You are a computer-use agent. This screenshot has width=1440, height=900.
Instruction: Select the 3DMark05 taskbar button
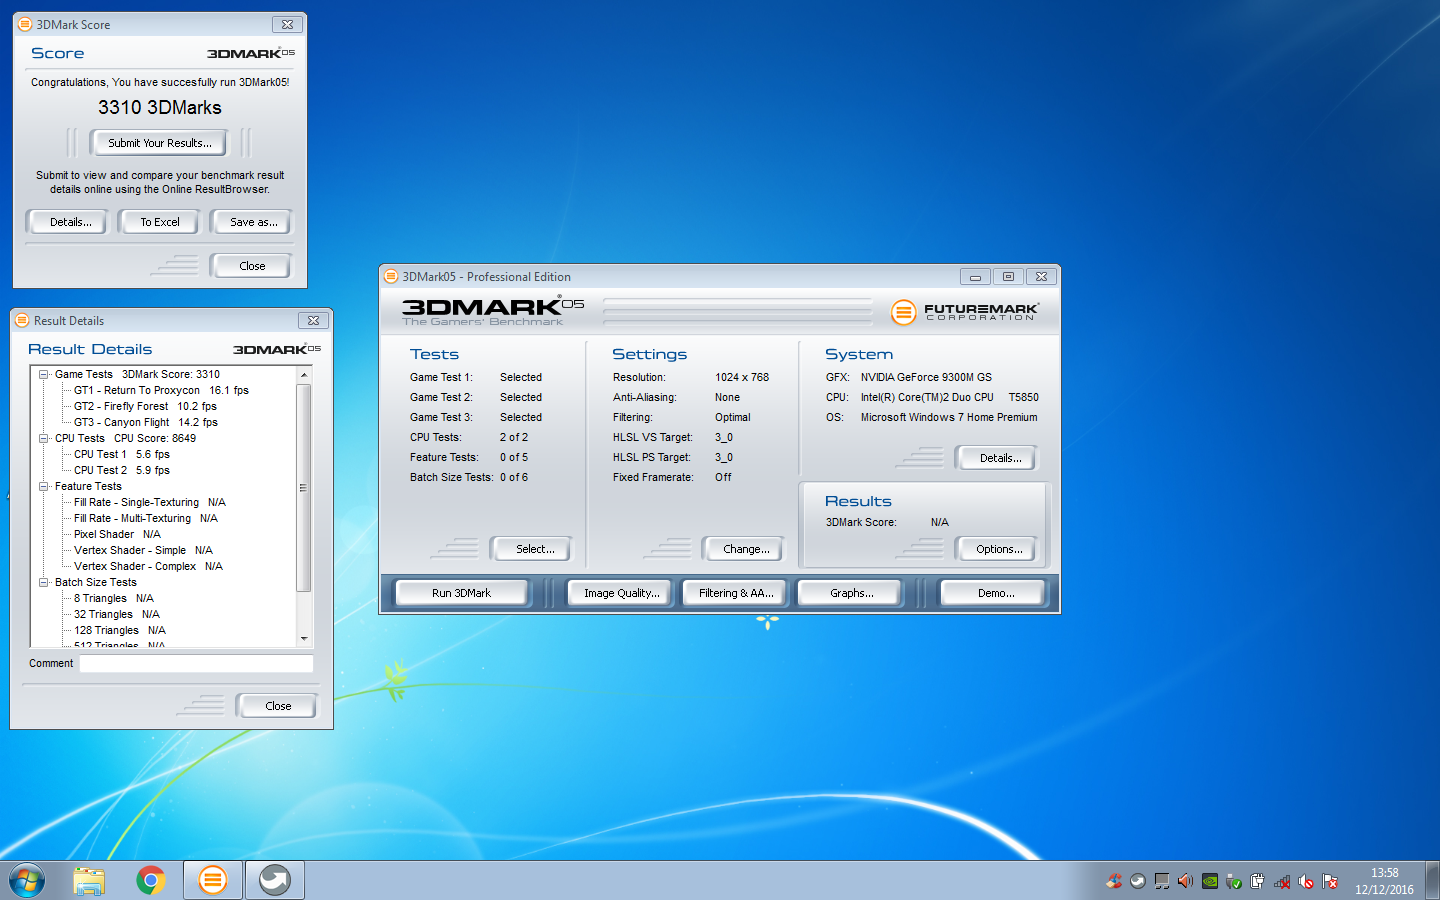pyautogui.click(x=212, y=881)
